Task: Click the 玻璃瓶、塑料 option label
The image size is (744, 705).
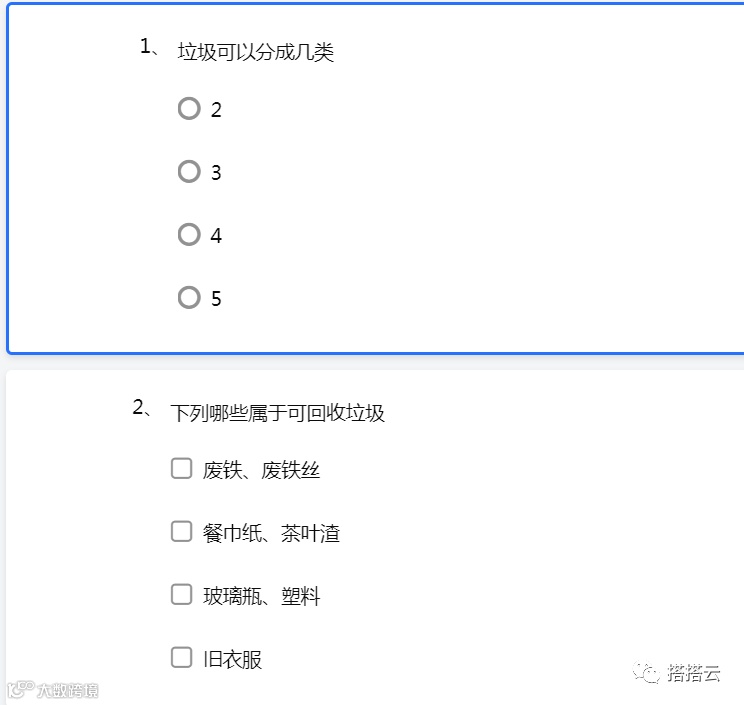Action: pyautogui.click(x=261, y=596)
